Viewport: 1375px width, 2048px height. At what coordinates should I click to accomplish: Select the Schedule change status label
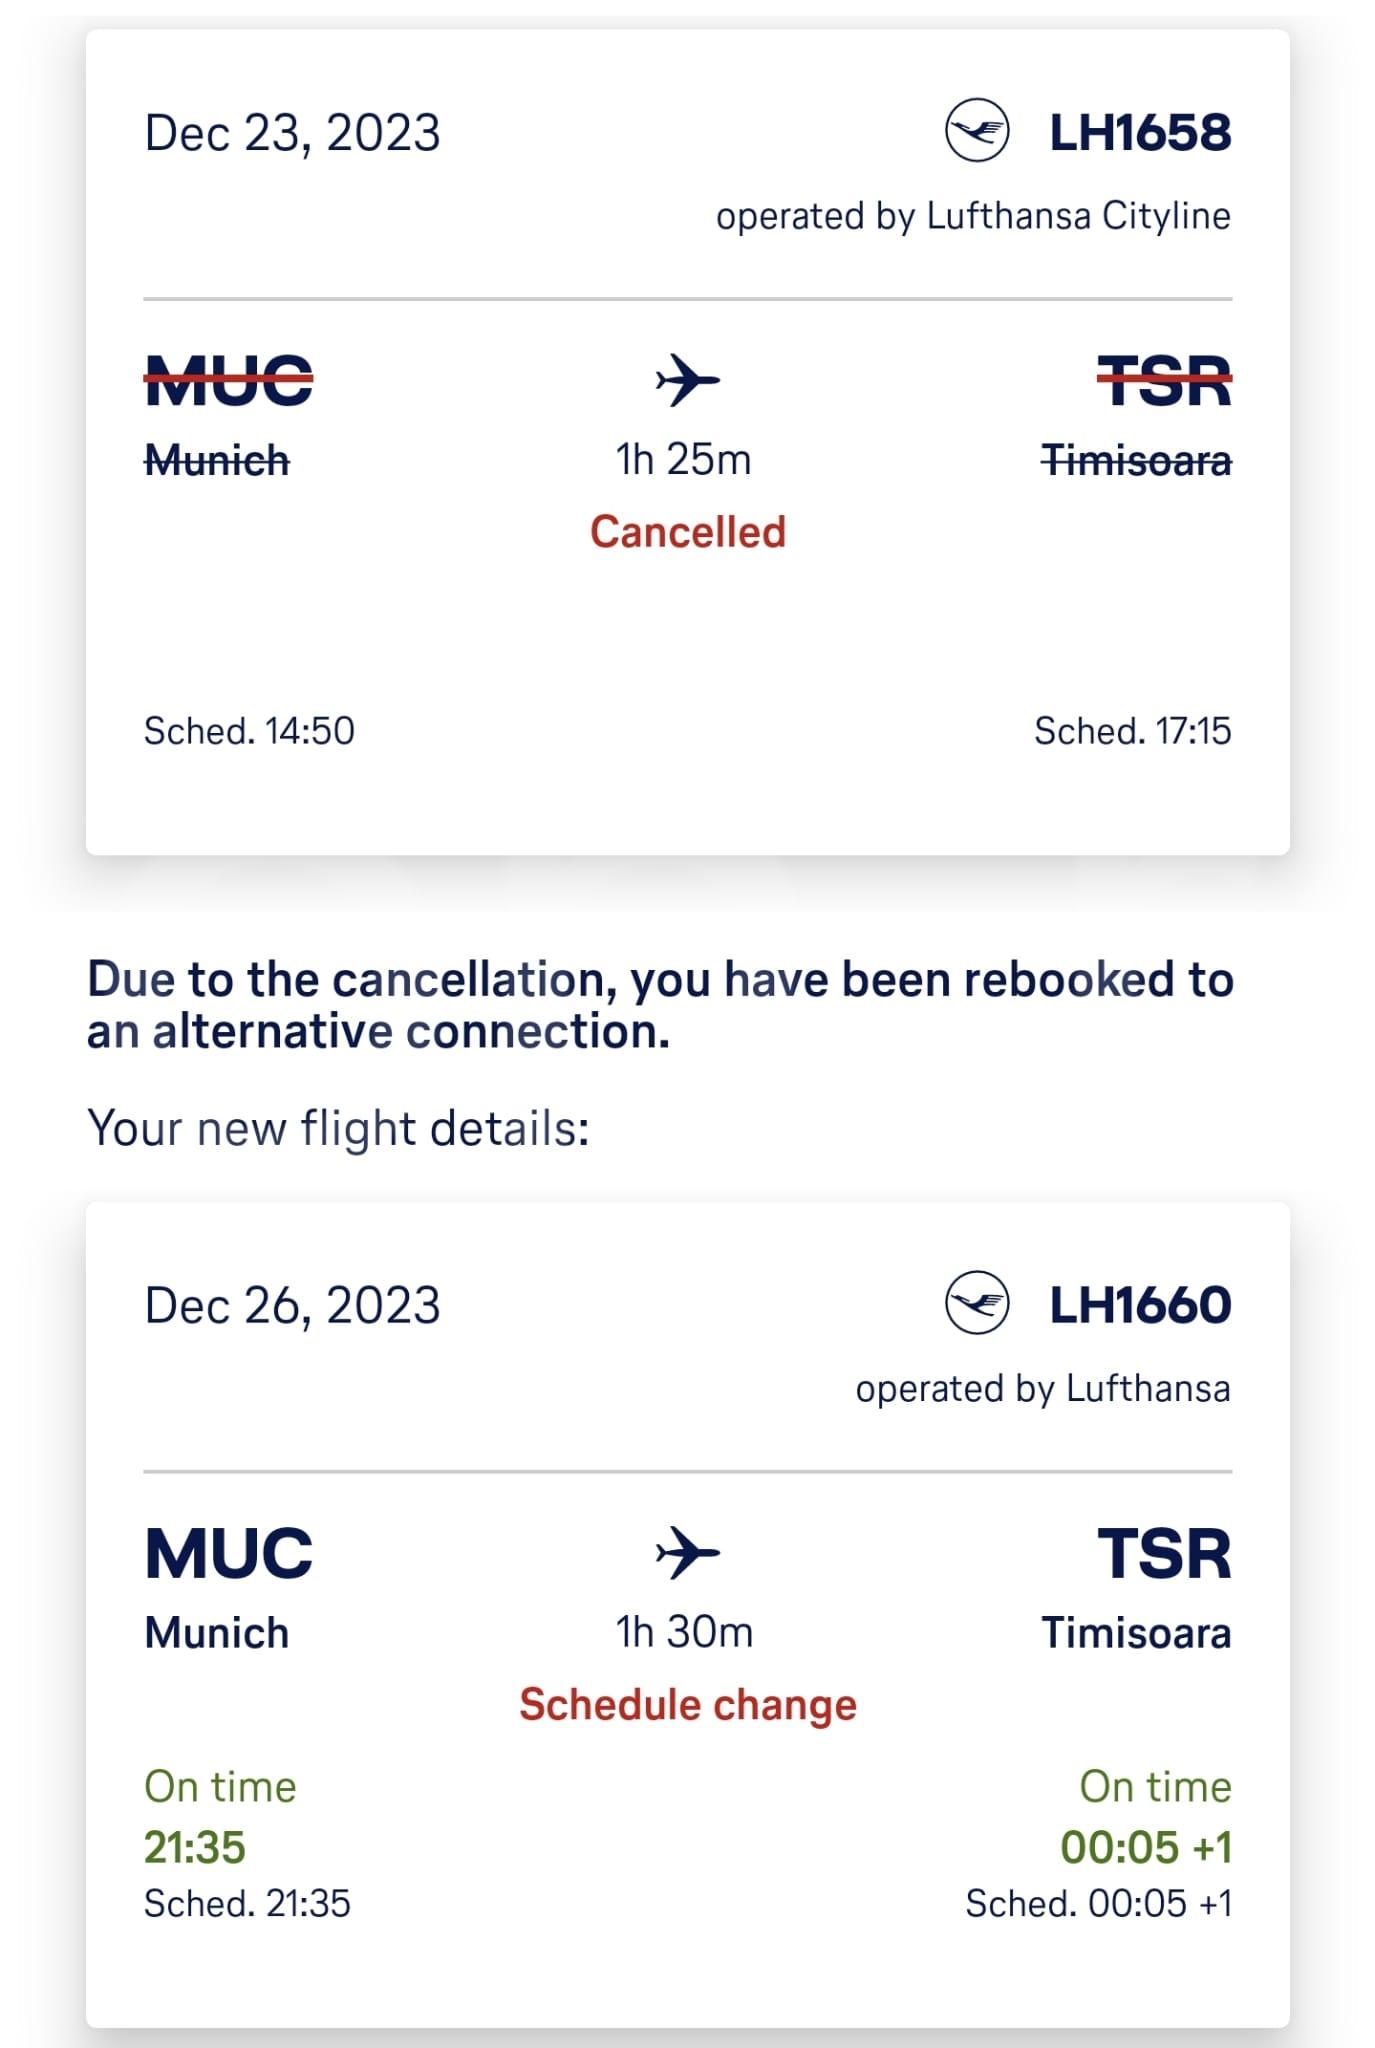(687, 1704)
